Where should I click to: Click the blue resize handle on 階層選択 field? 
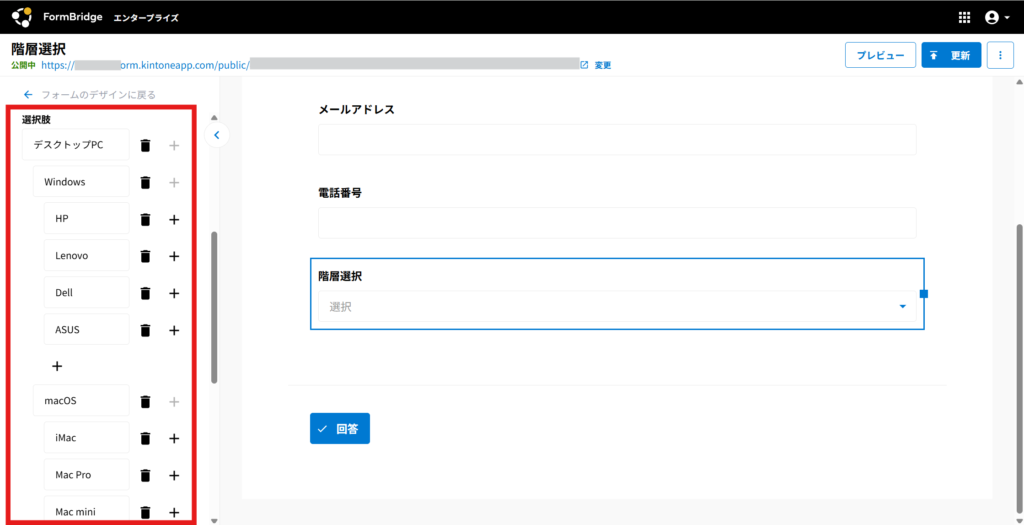(923, 294)
